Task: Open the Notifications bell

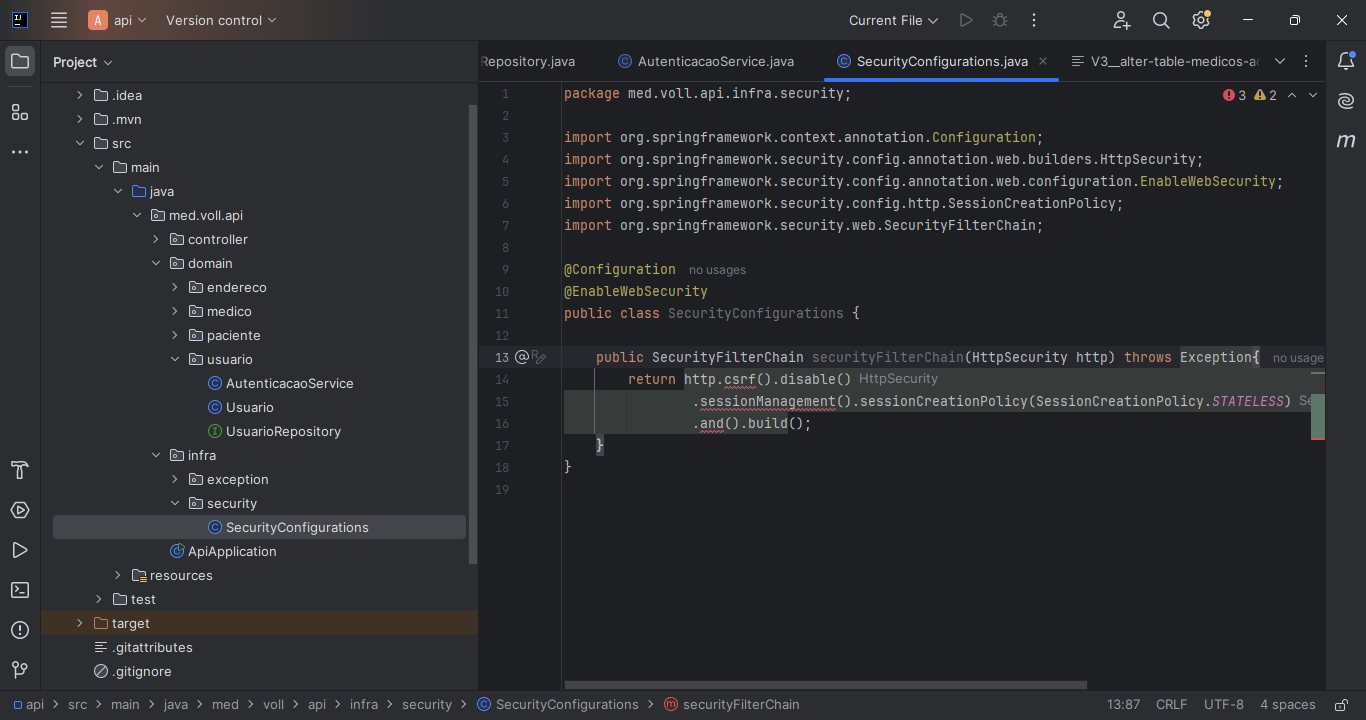Action: (x=1346, y=61)
